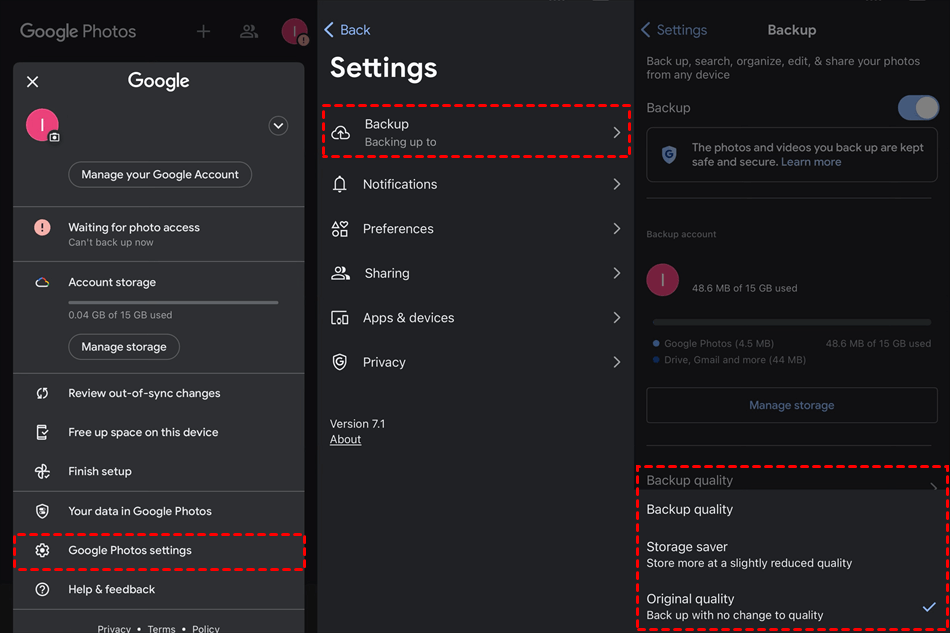
Task: Tap the question mark help icon
Action: click(42, 589)
